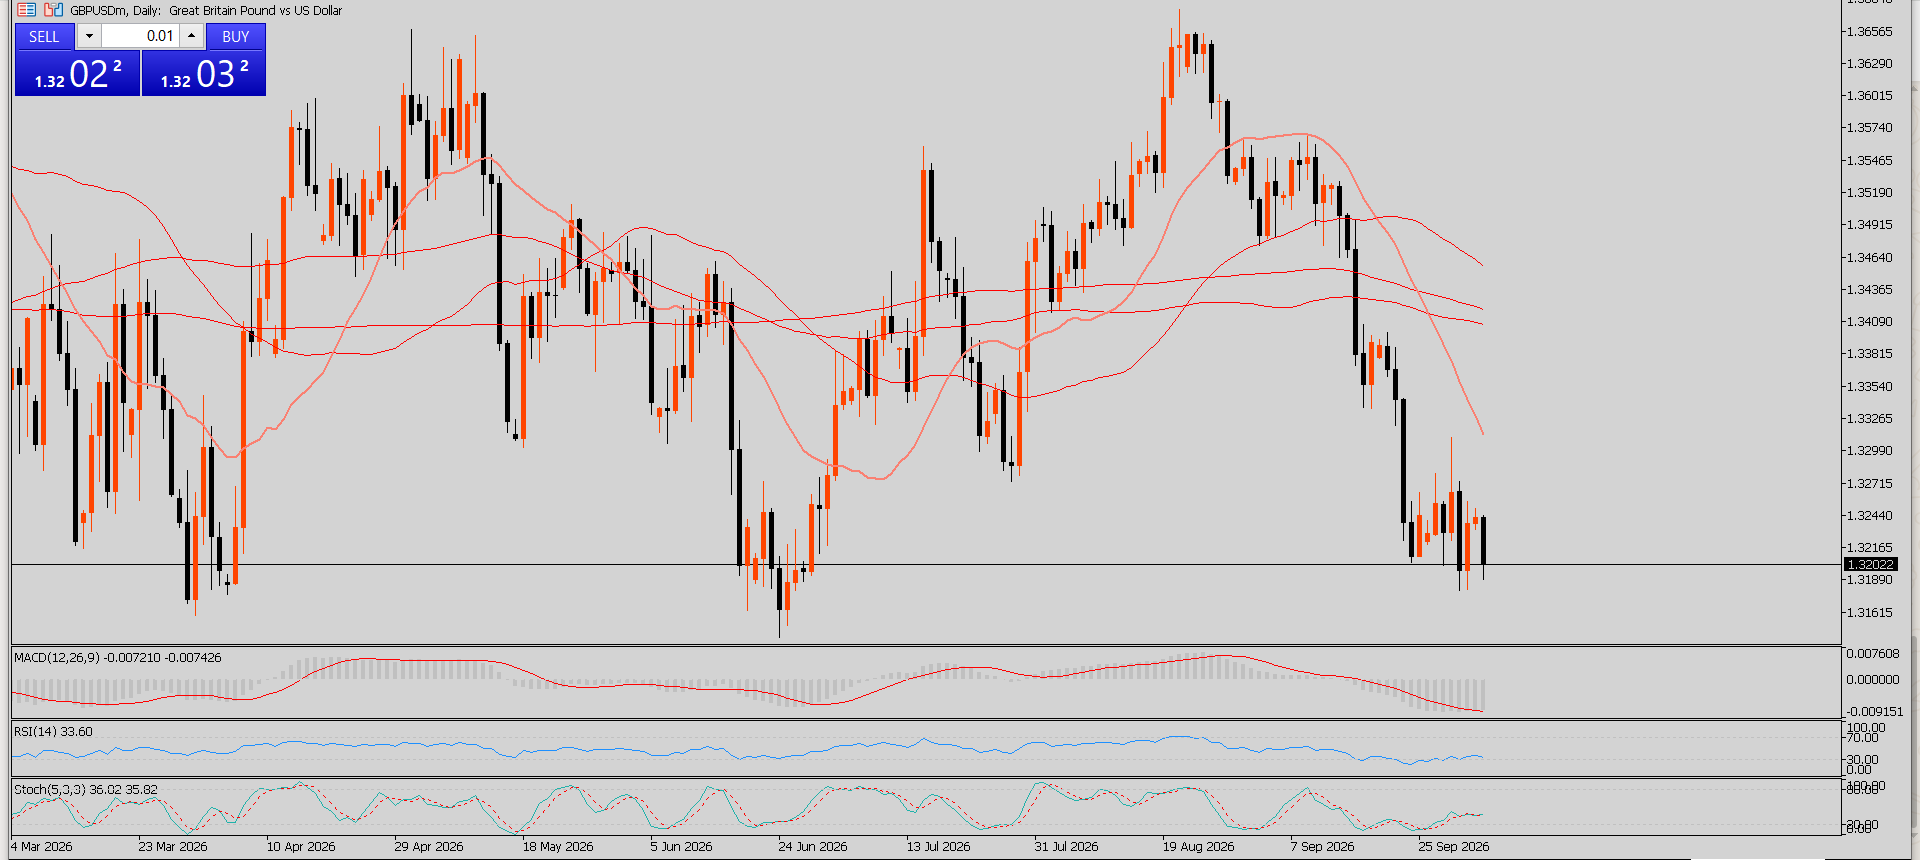The image size is (1920, 860).
Task: Click the 23 Mar 2026 date label
Action: [x=173, y=846]
